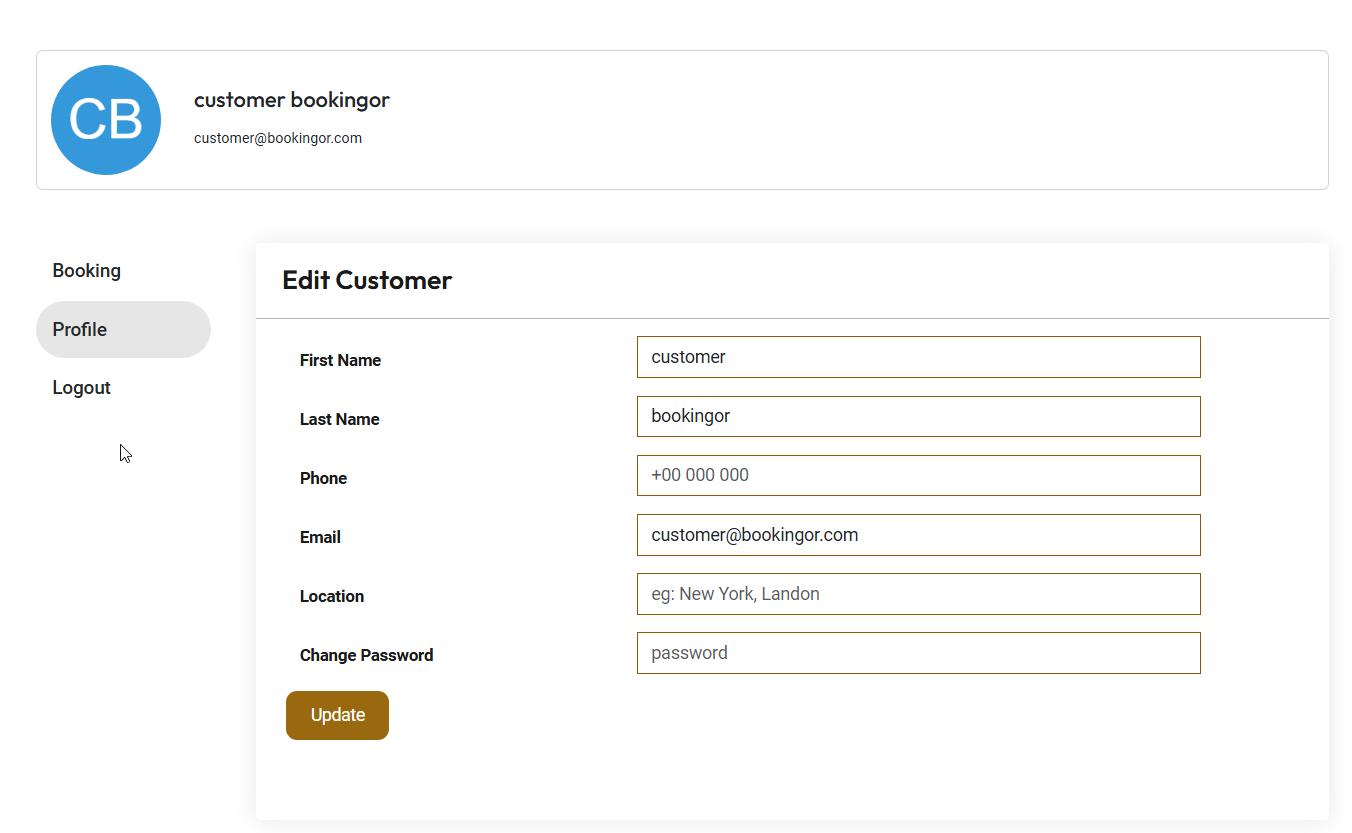
Task: Click the Edit Customer heading
Action: point(367,280)
